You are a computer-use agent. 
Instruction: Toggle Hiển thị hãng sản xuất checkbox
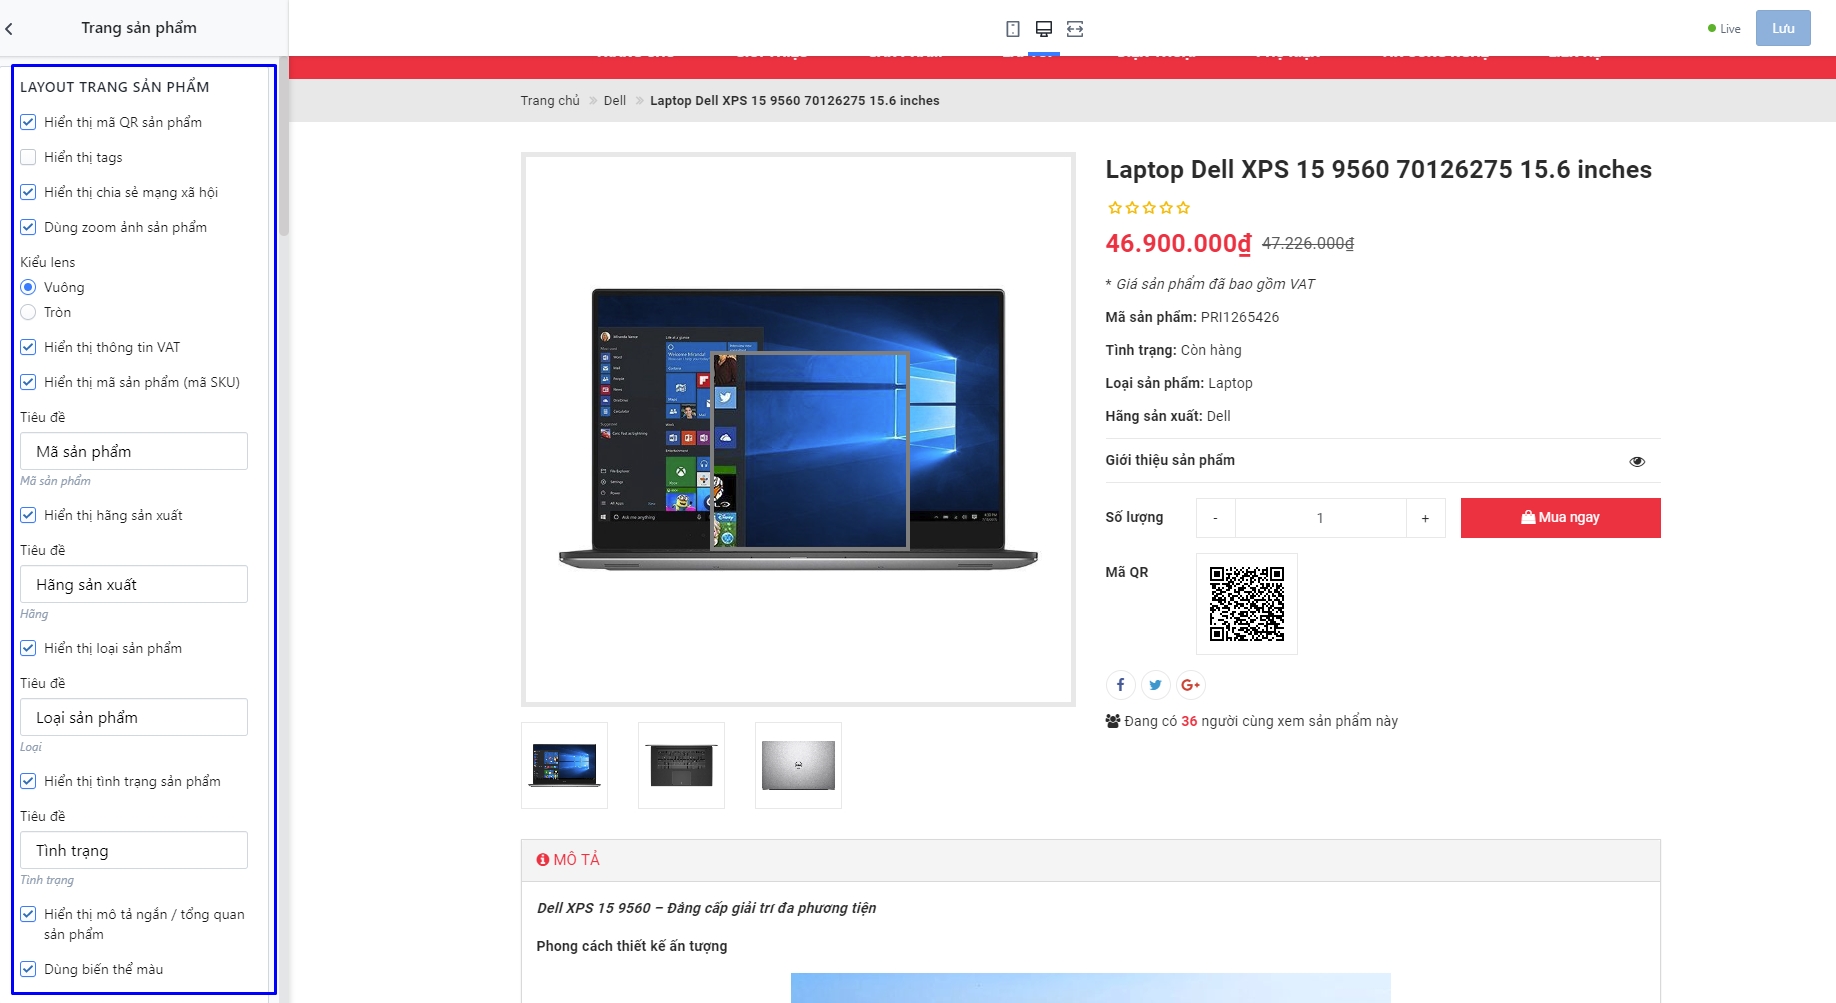click(x=28, y=515)
